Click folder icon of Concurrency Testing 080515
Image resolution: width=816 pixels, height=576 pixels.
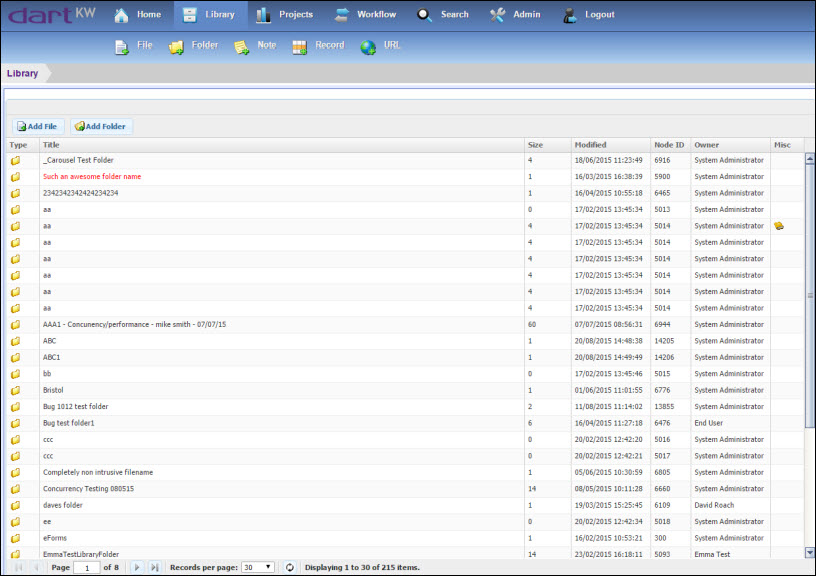(16, 489)
